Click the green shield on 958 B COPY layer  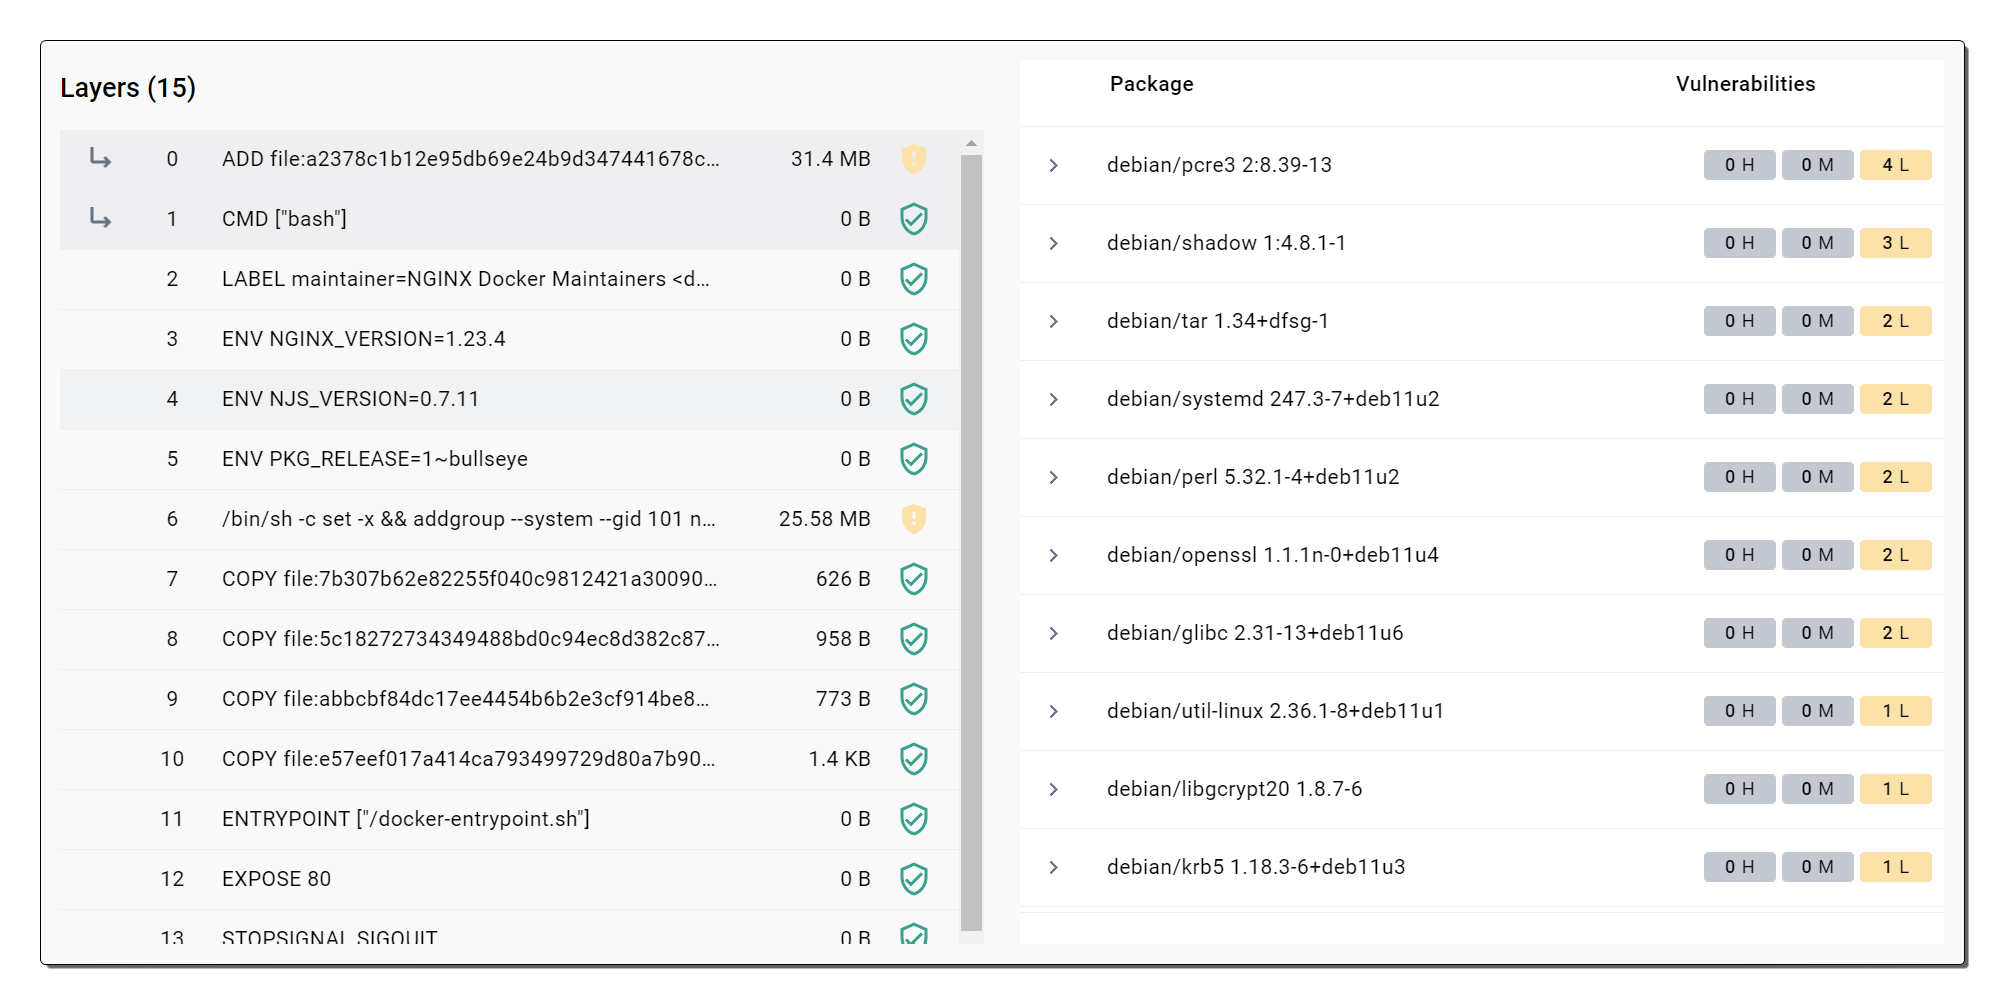913,639
